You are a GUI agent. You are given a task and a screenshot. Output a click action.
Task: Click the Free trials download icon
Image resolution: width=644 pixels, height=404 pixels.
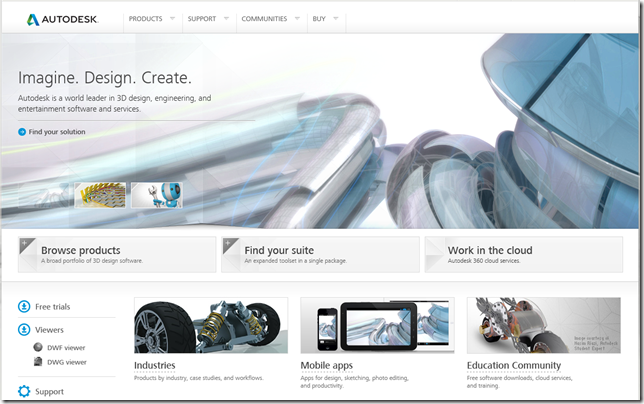25,306
